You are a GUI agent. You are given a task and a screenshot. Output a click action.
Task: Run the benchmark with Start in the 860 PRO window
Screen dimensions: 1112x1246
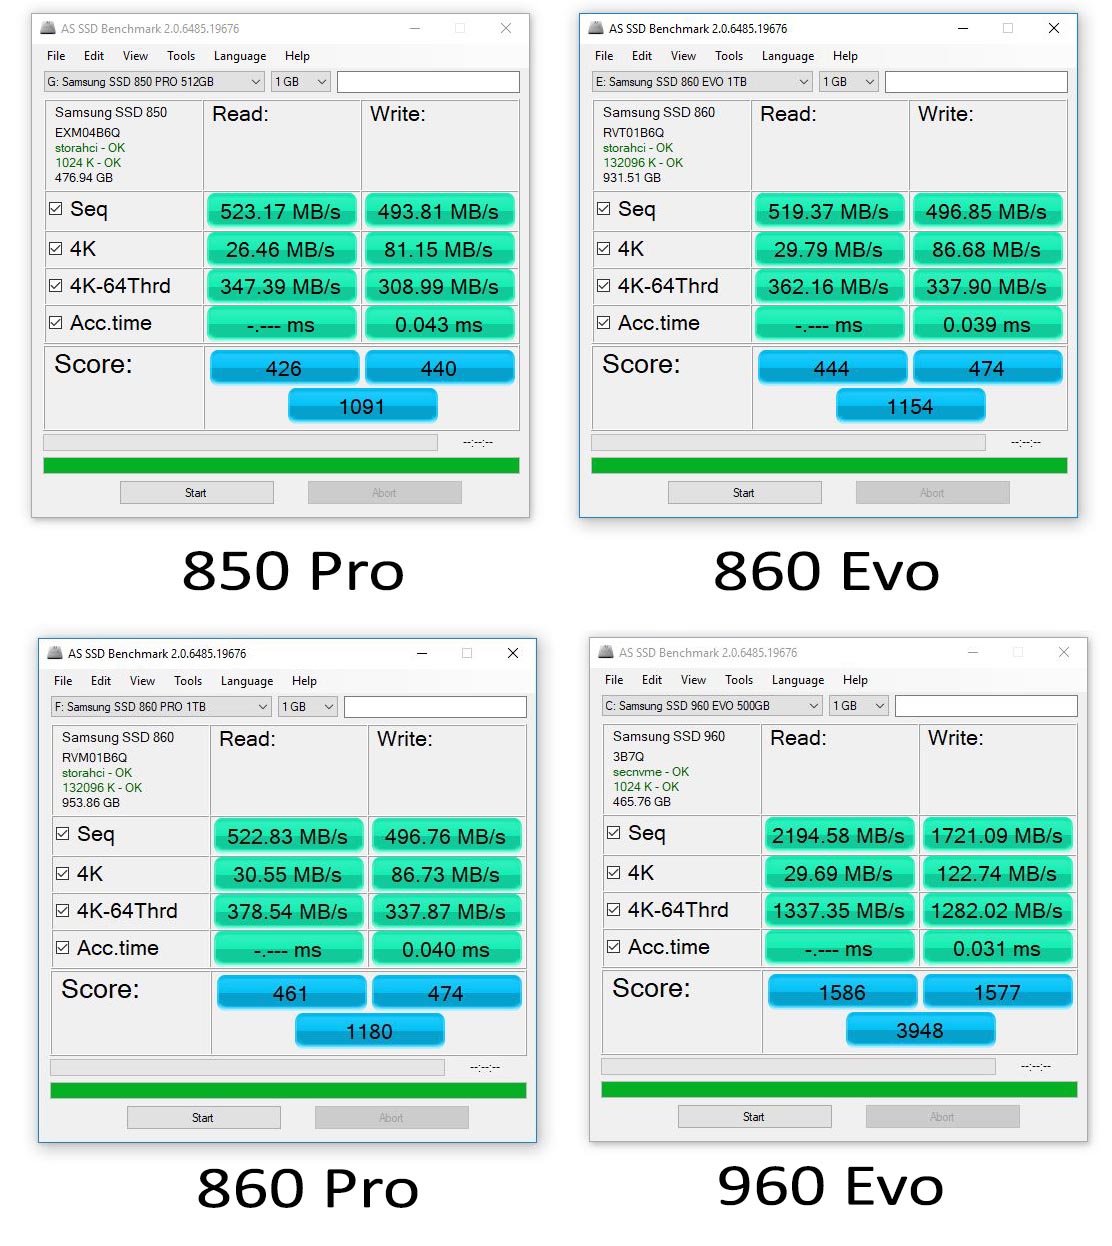(204, 1117)
